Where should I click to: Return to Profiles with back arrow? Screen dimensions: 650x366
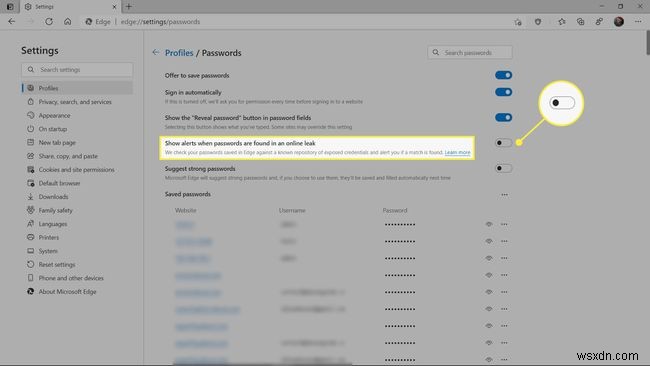click(155, 52)
